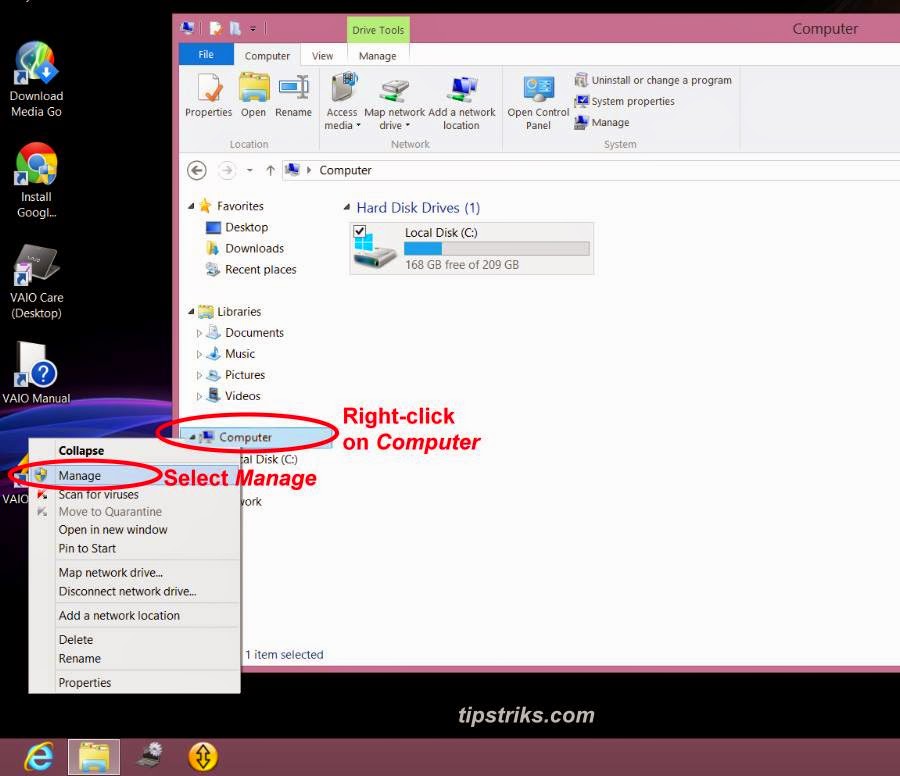Expand the Music library node

click(x=199, y=354)
